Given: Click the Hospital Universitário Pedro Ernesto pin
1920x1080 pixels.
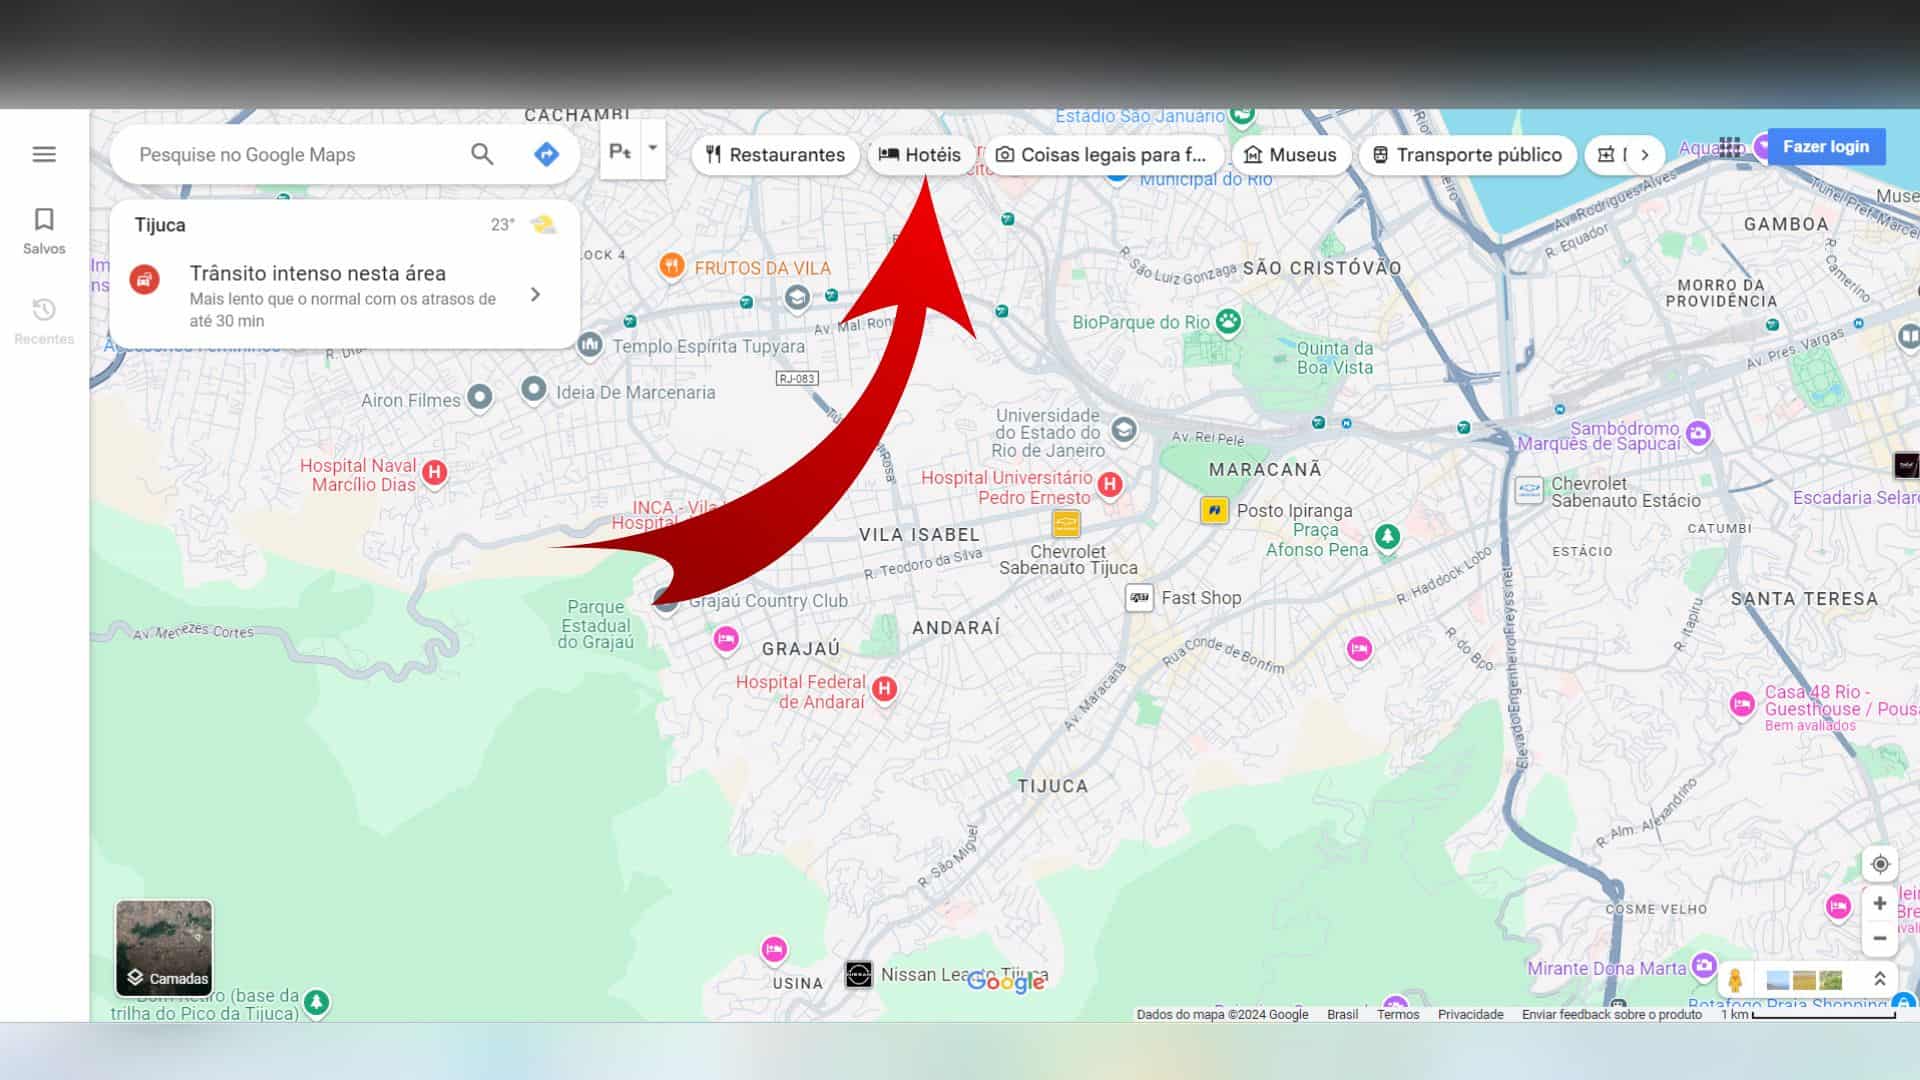Looking at the screenshot, I should coord(1109,485).
